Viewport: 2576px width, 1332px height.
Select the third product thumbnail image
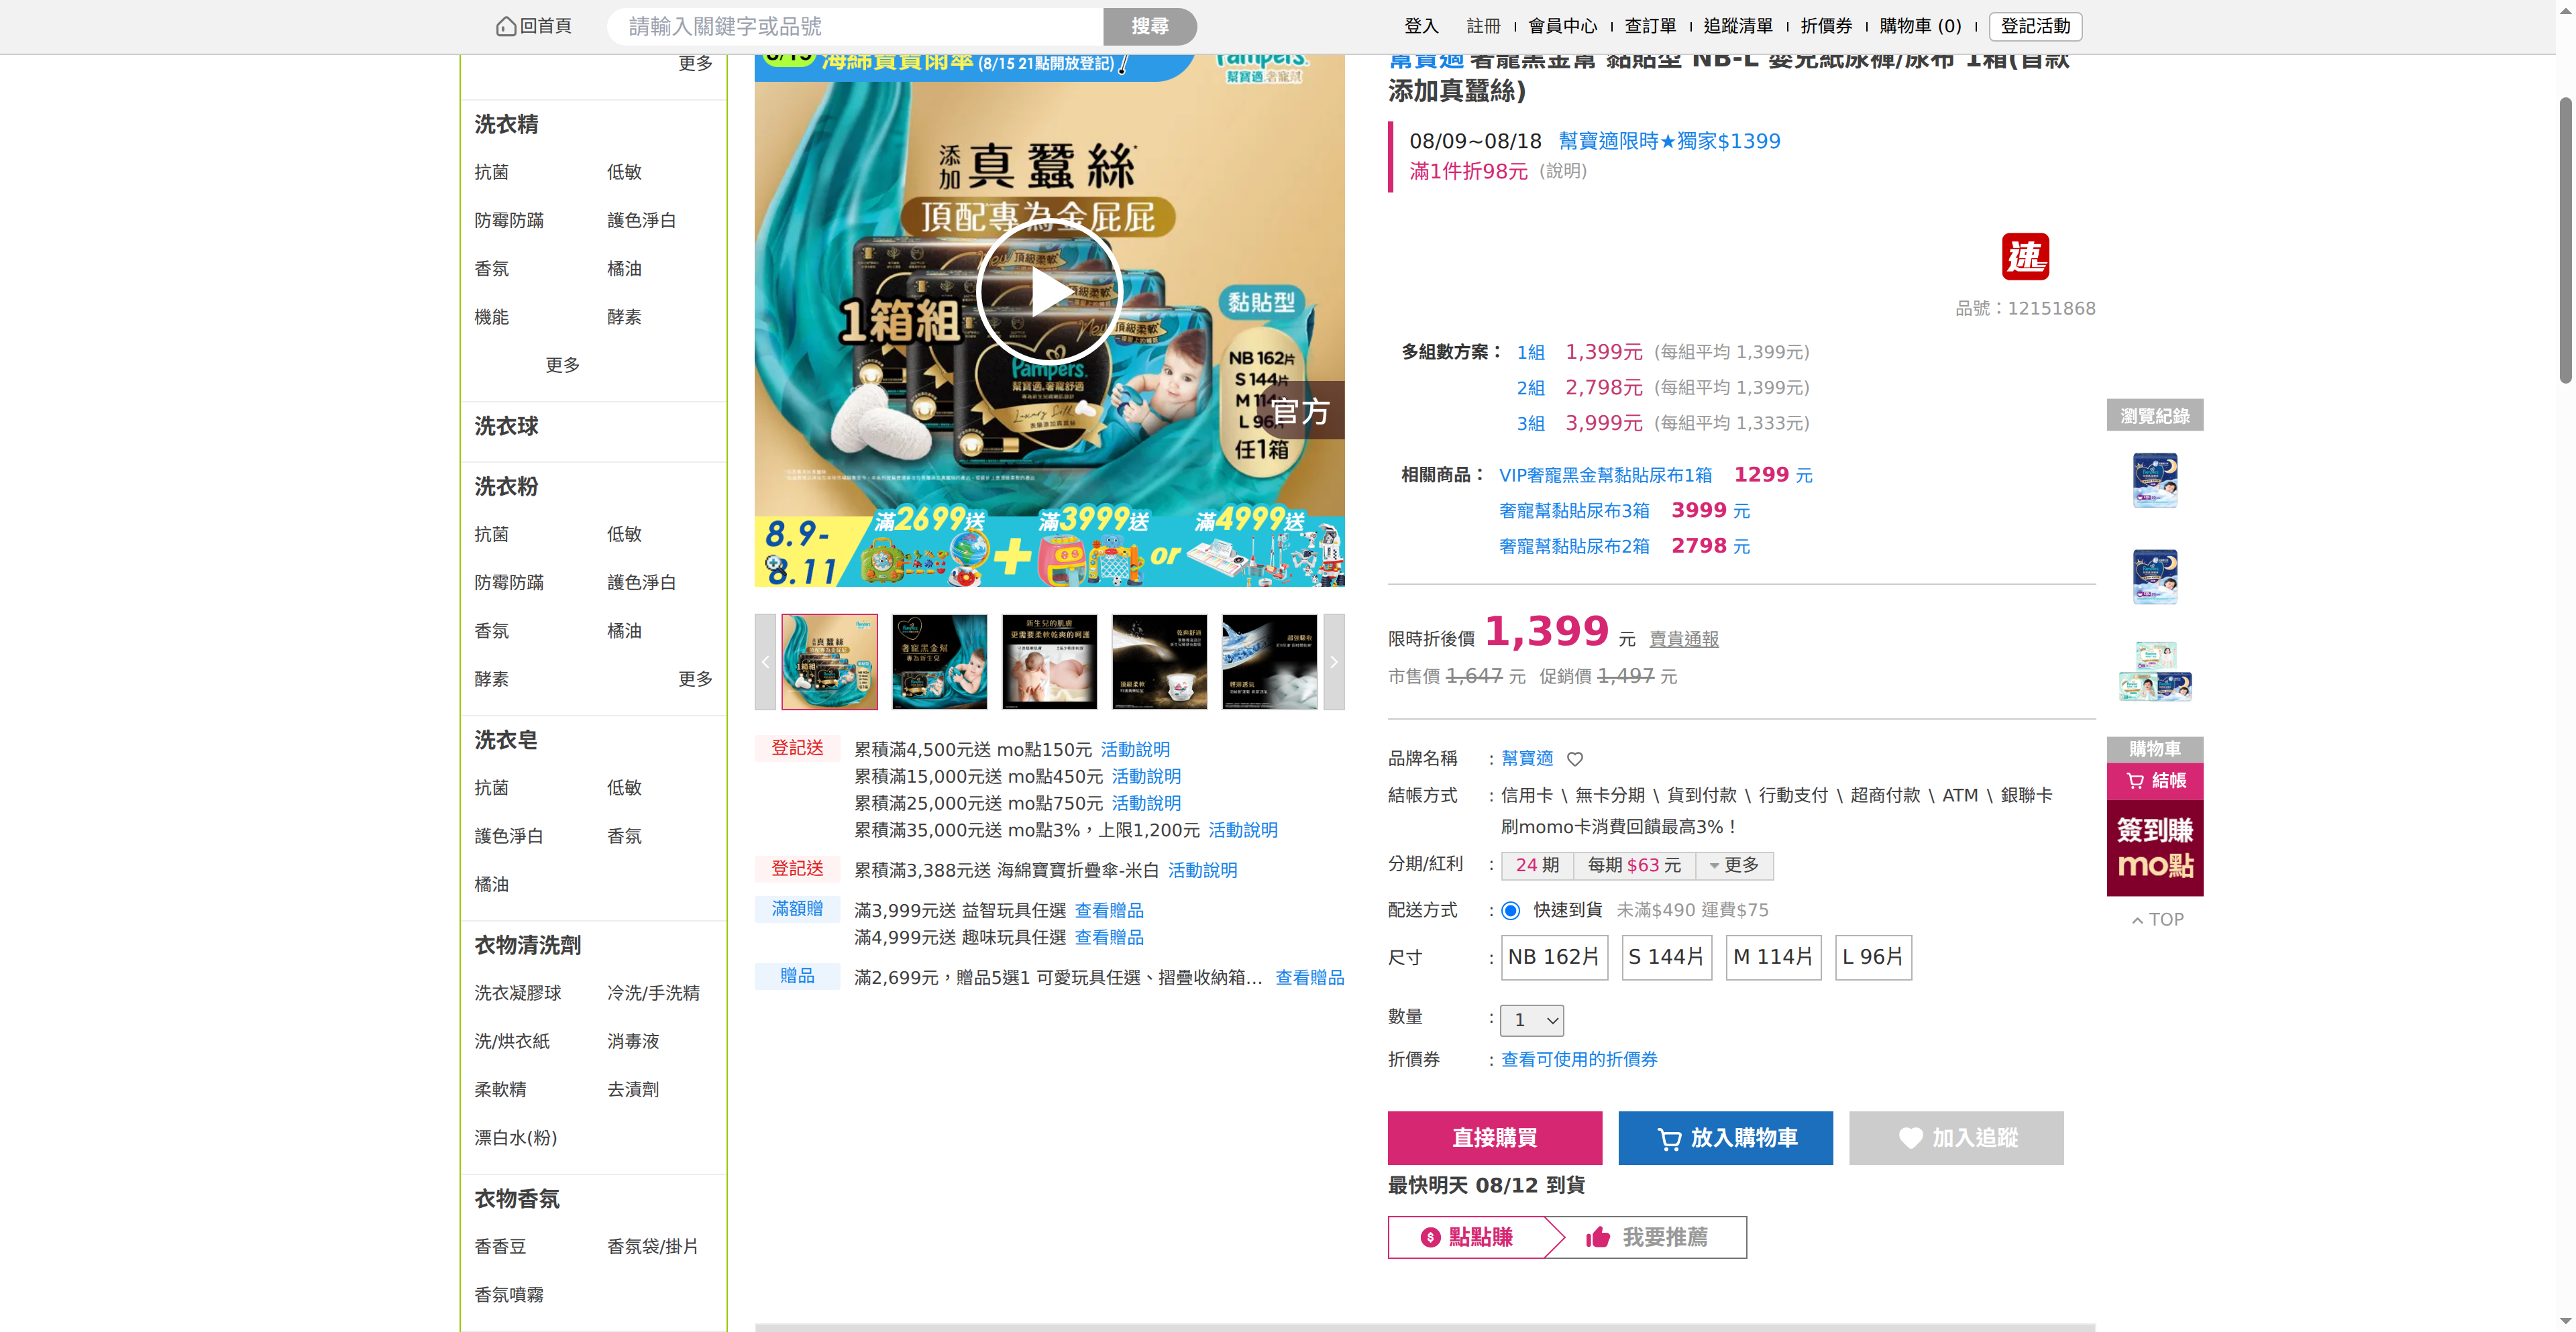coord(1049,662)
